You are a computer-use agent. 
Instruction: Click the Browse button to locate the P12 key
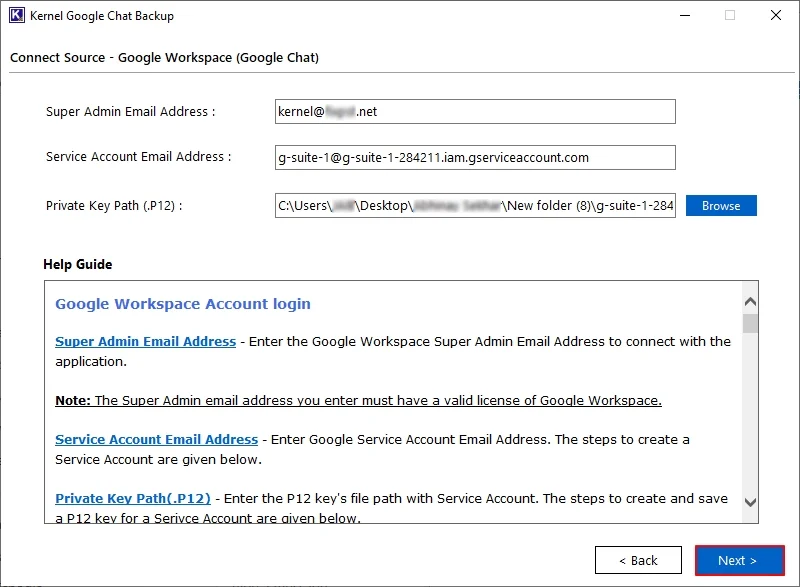[x=721, y=205]
